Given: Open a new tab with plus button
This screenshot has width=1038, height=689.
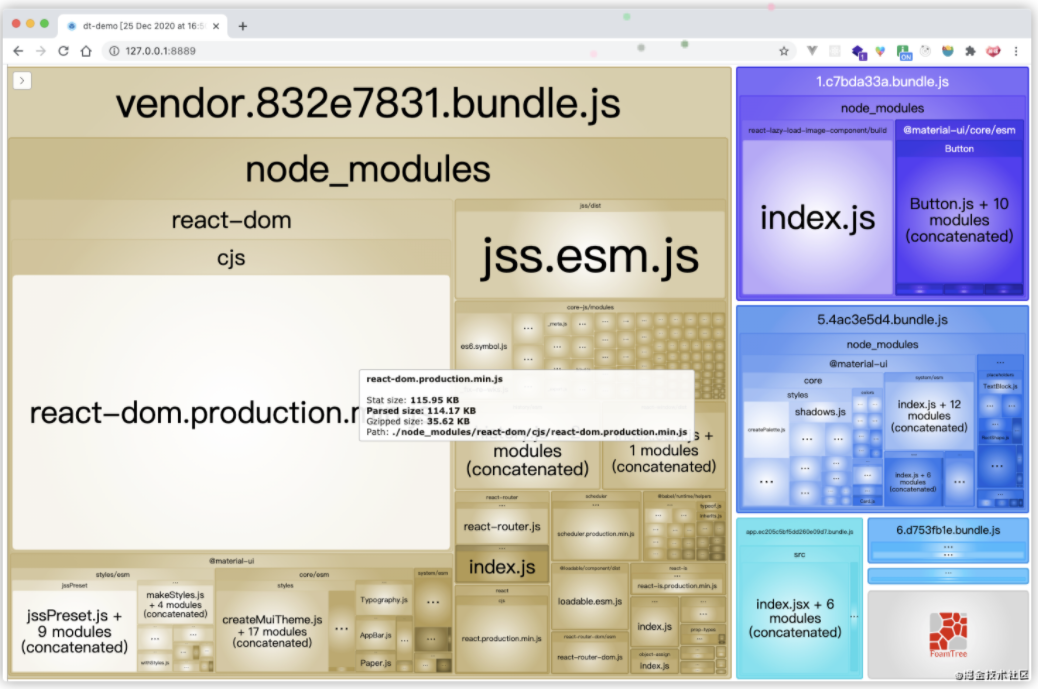Looking at the screenshot, I should (x=242, y=26).
